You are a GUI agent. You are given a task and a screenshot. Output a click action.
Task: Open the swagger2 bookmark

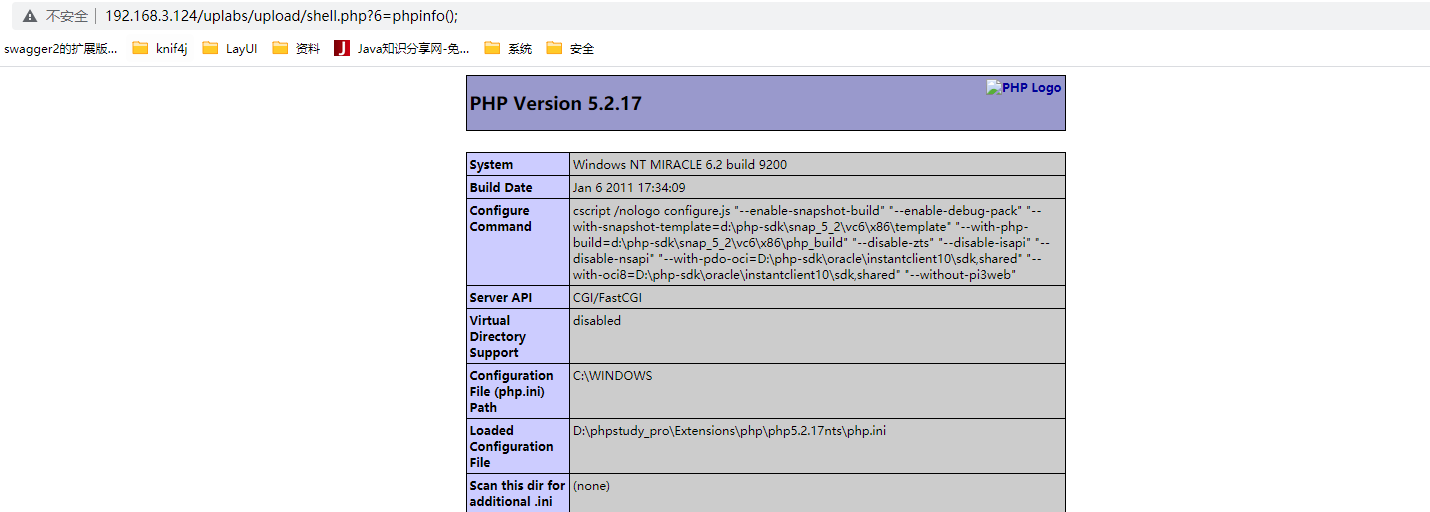click(60, 48)
